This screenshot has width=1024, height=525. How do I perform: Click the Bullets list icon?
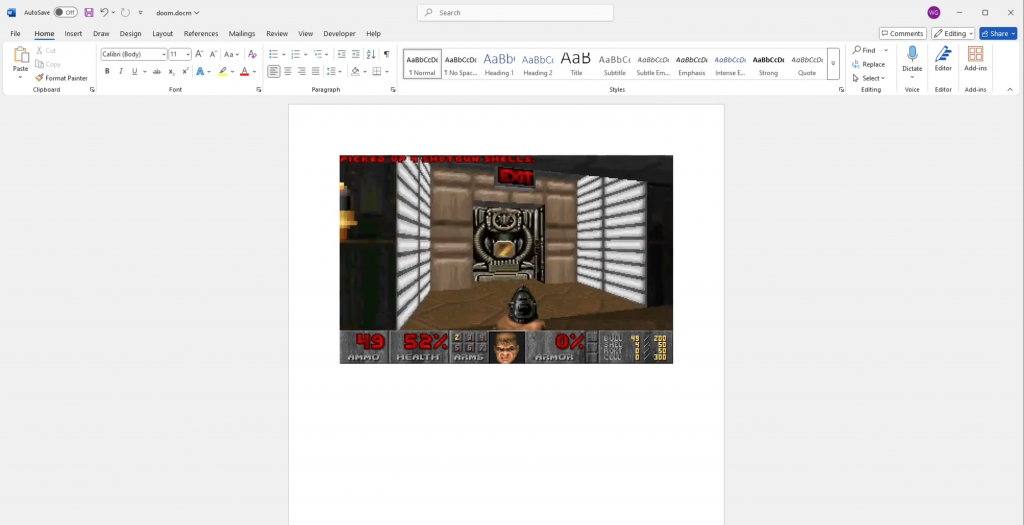(274, 54)
